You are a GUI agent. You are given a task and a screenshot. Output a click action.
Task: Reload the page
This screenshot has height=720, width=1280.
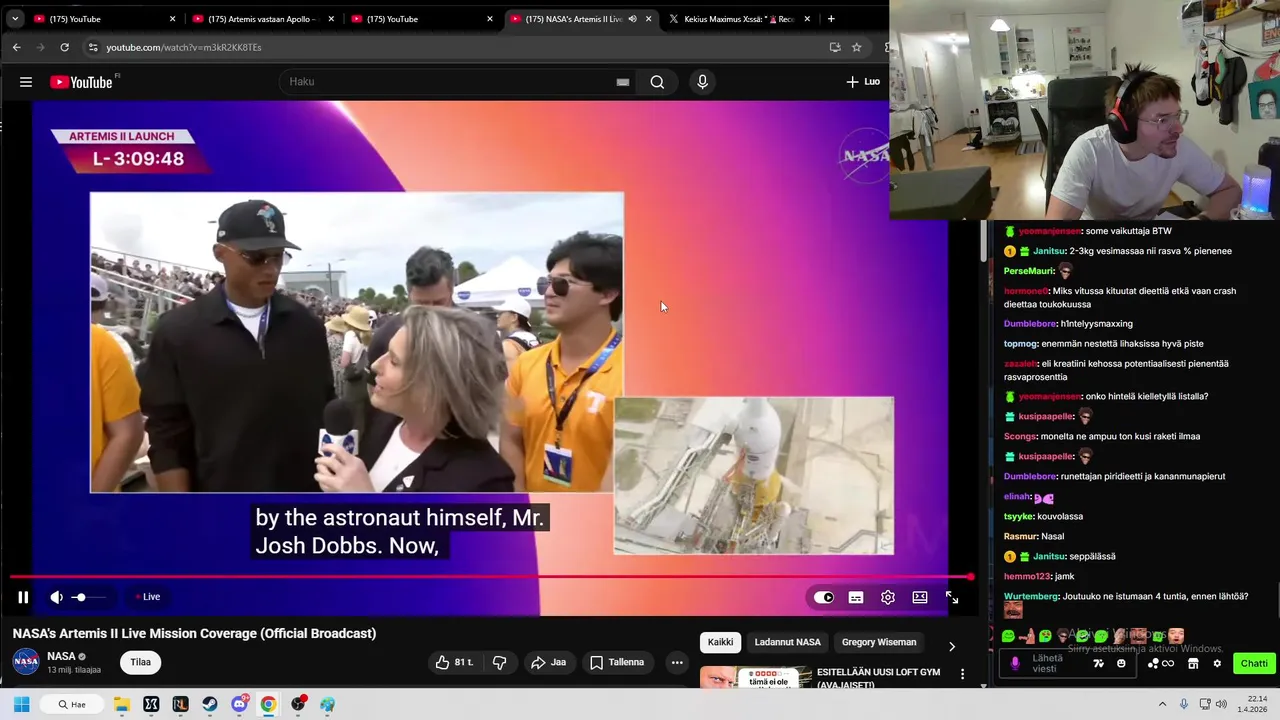click(64, 47)
